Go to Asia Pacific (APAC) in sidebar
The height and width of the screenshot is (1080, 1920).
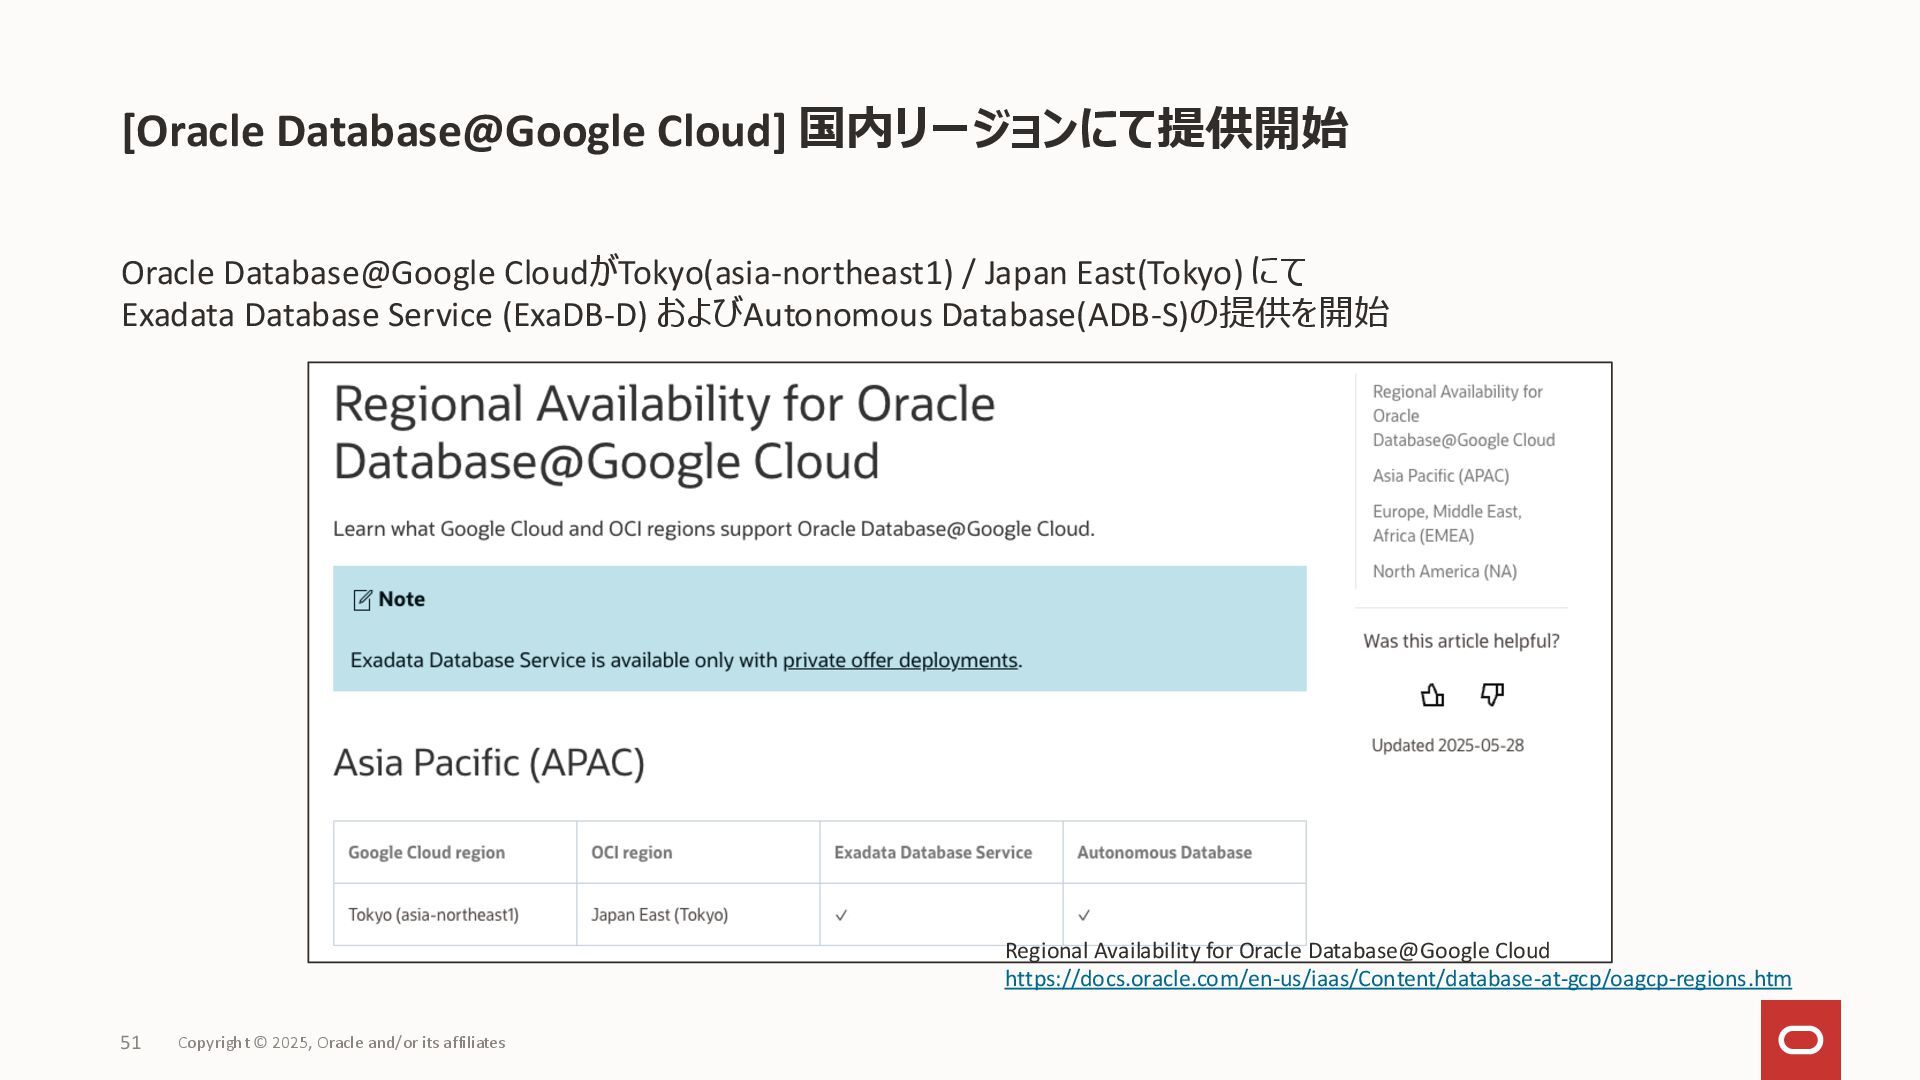[1440, 476]
